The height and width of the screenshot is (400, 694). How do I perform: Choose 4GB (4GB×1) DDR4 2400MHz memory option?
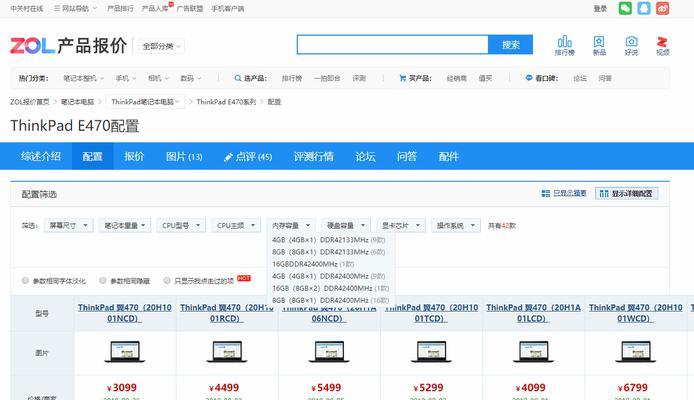coord(328,276)
